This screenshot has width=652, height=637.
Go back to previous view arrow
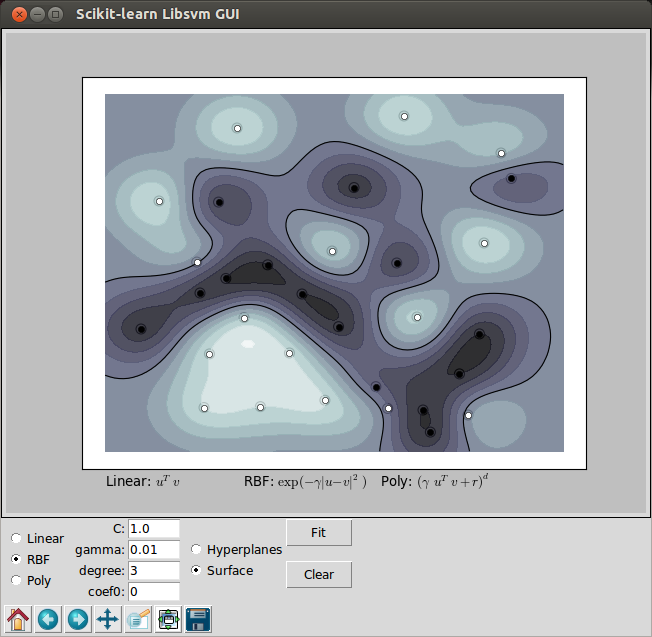[48, 619]
